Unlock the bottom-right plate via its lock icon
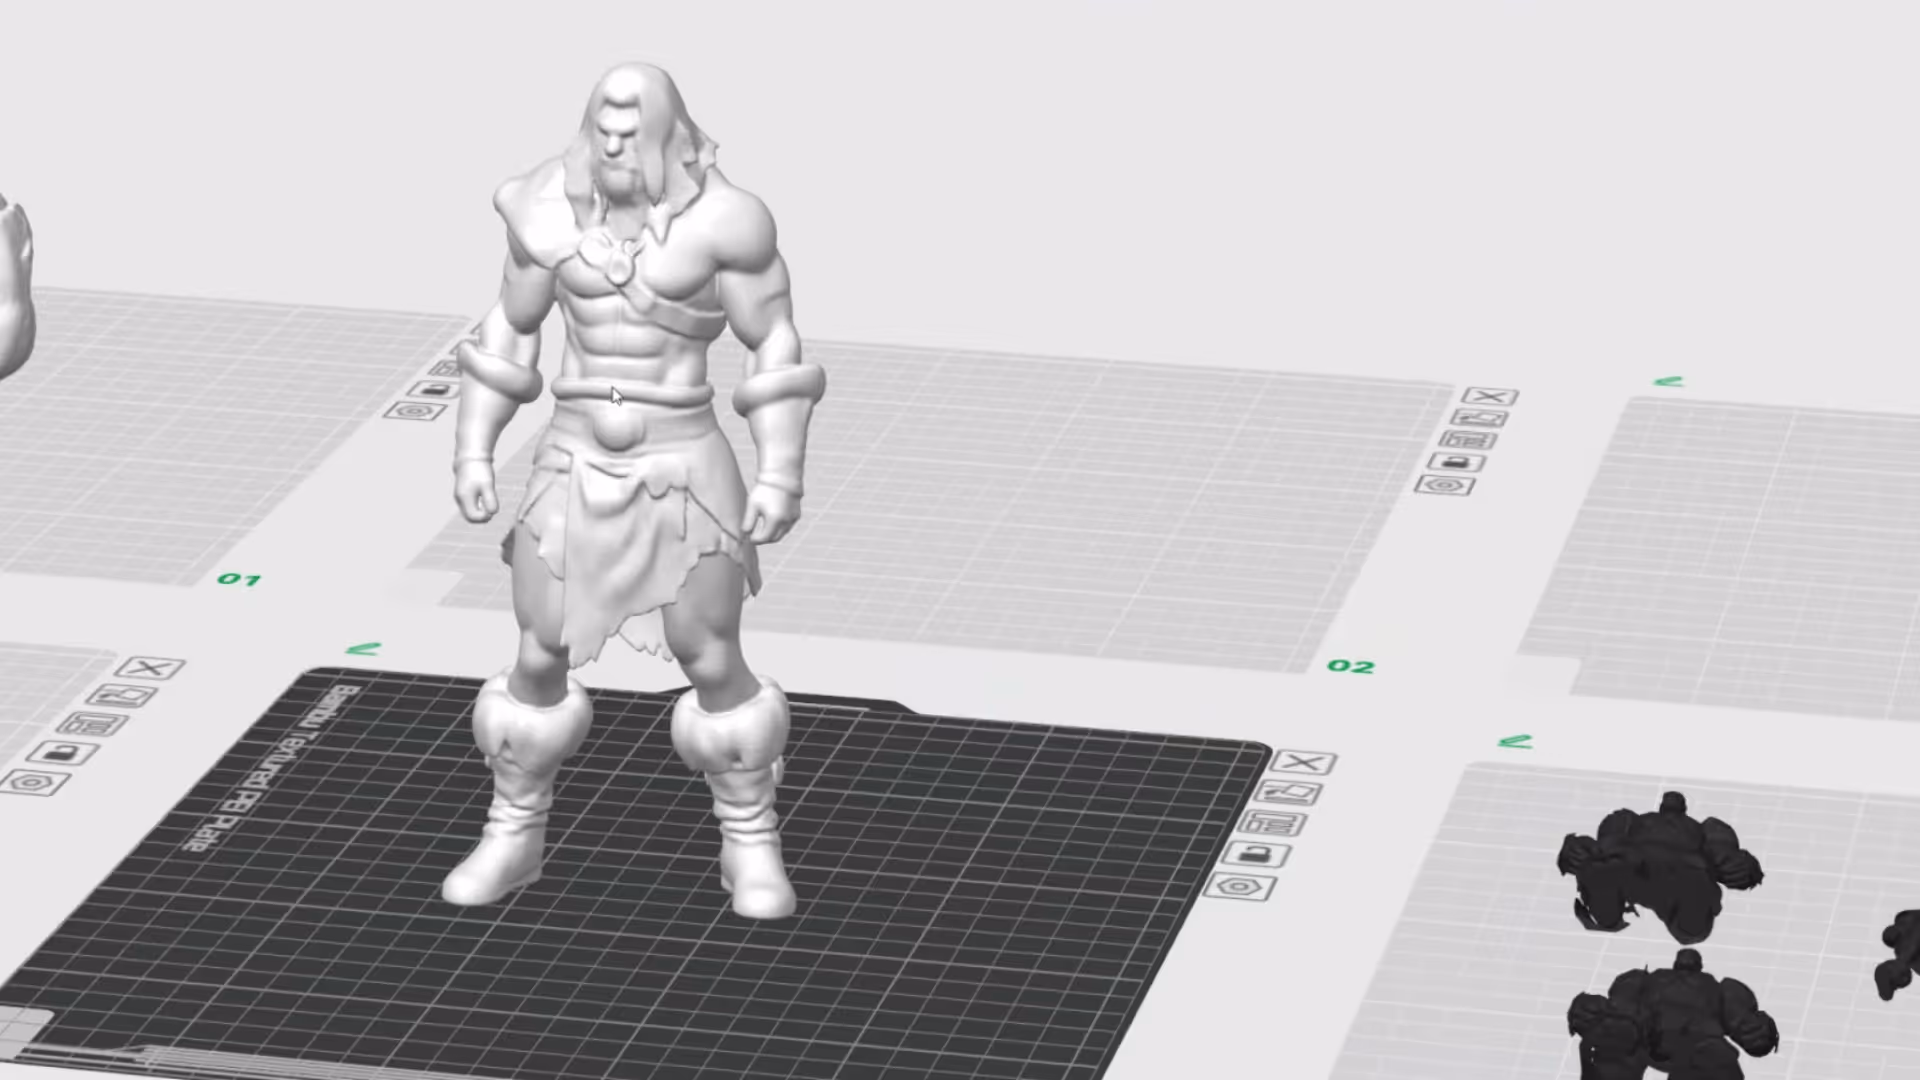 (1257, 854)
